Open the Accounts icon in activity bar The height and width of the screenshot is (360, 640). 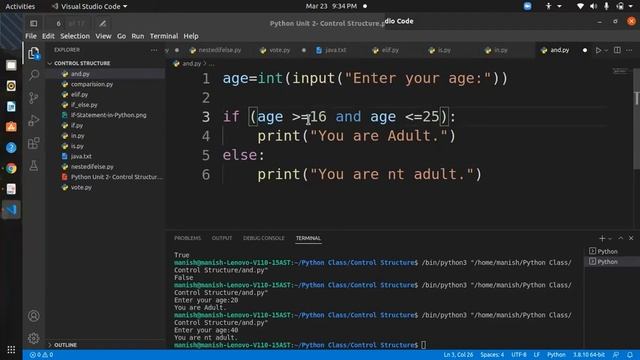click(34, 316)
